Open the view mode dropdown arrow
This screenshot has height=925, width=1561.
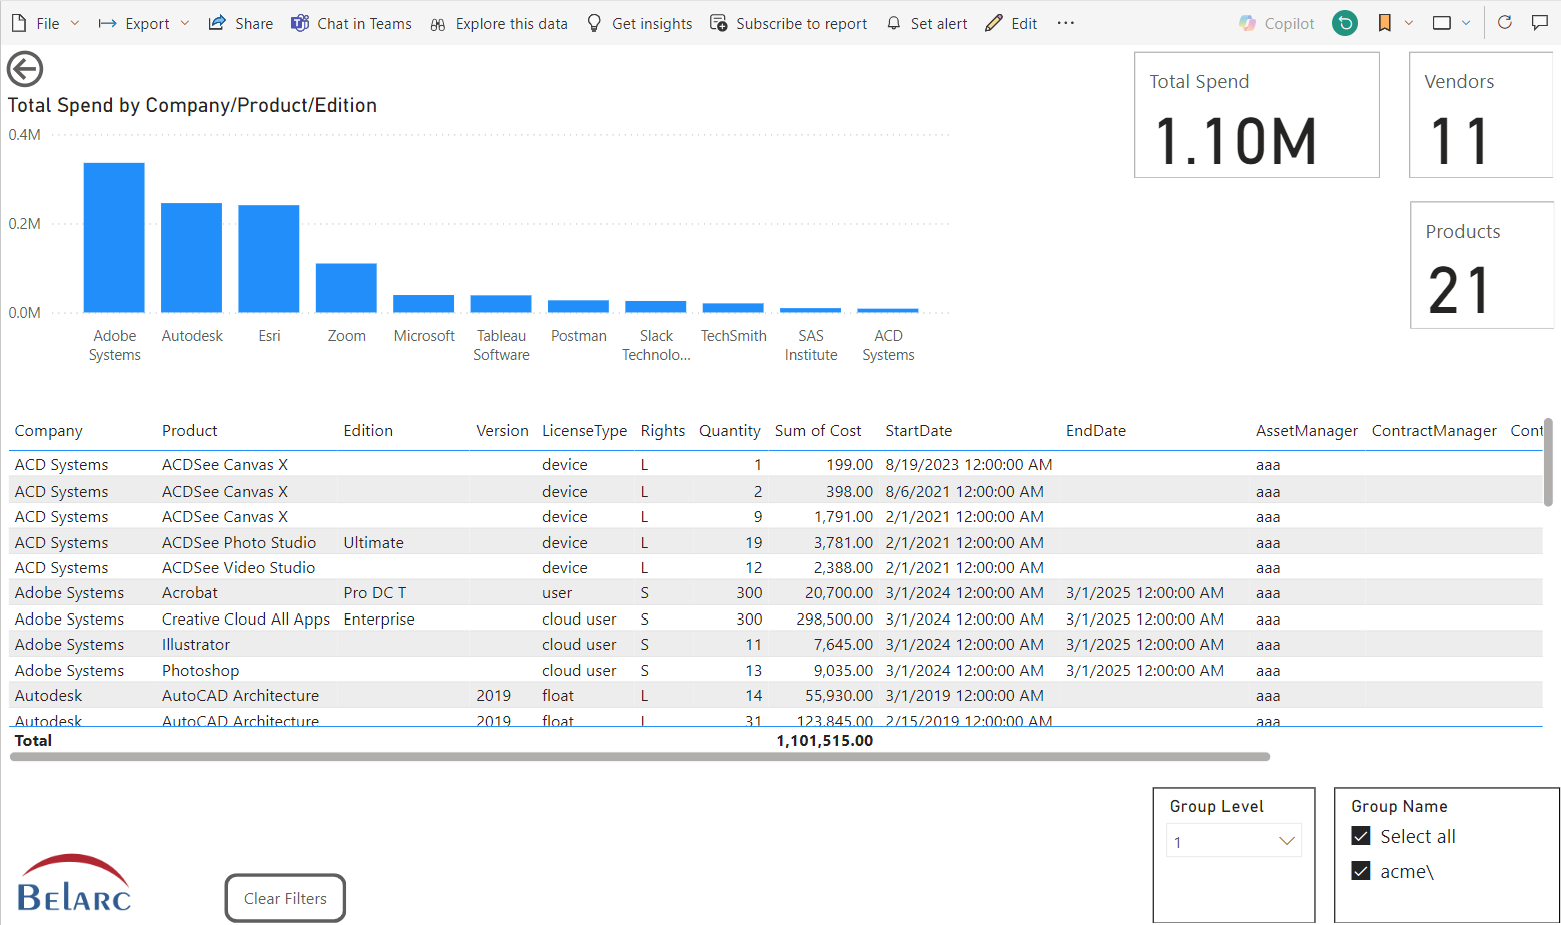(1466, 23)
